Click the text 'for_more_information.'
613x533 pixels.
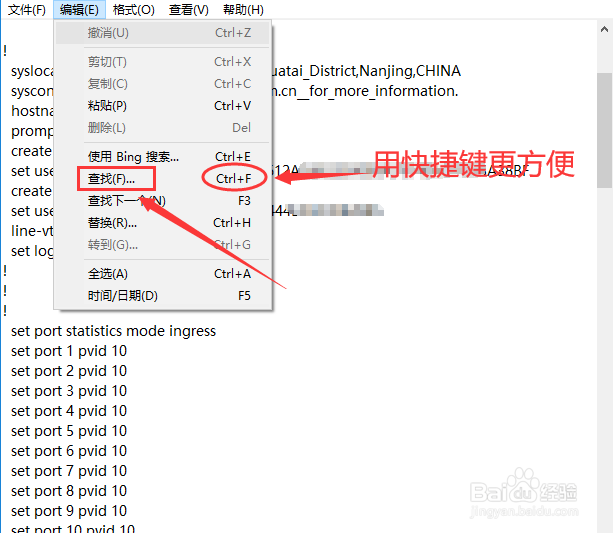pos(384,92)
